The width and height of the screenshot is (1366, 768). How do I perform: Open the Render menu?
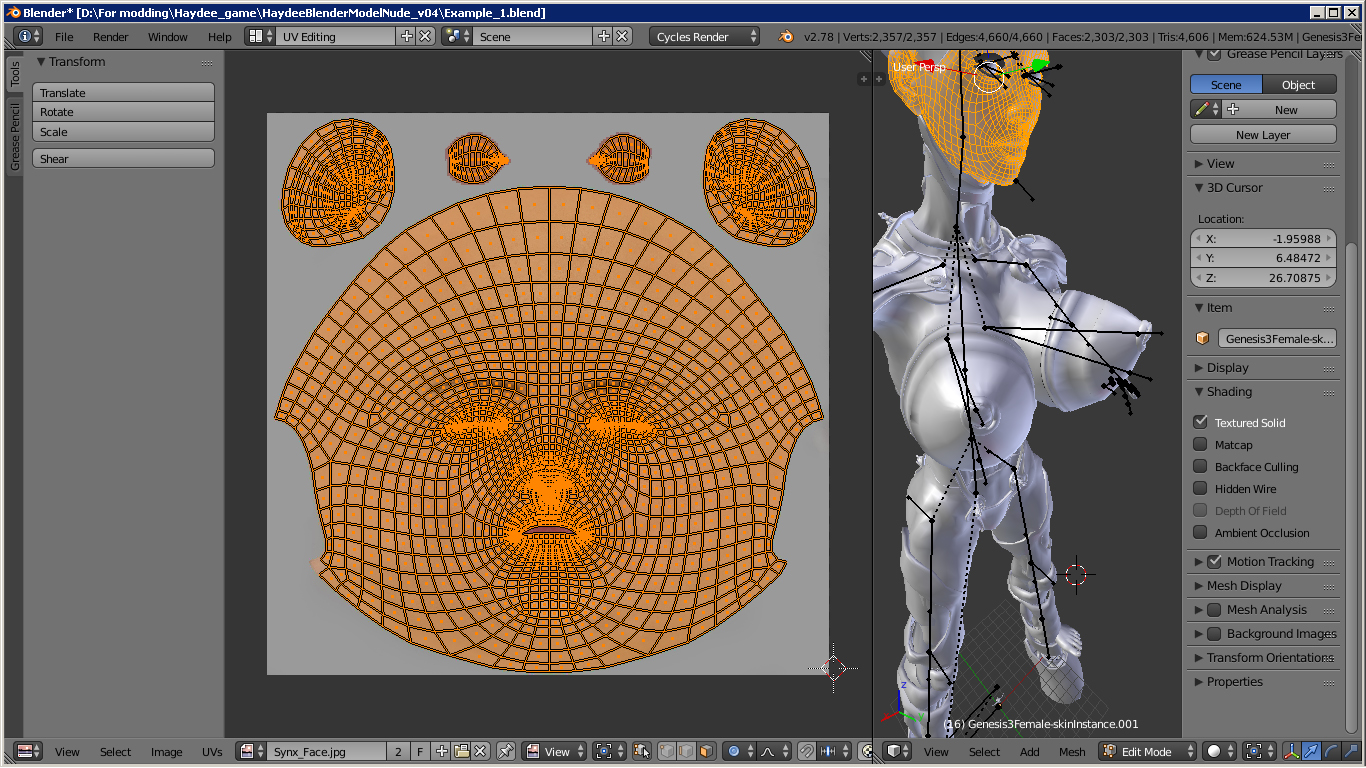[110, 37]
